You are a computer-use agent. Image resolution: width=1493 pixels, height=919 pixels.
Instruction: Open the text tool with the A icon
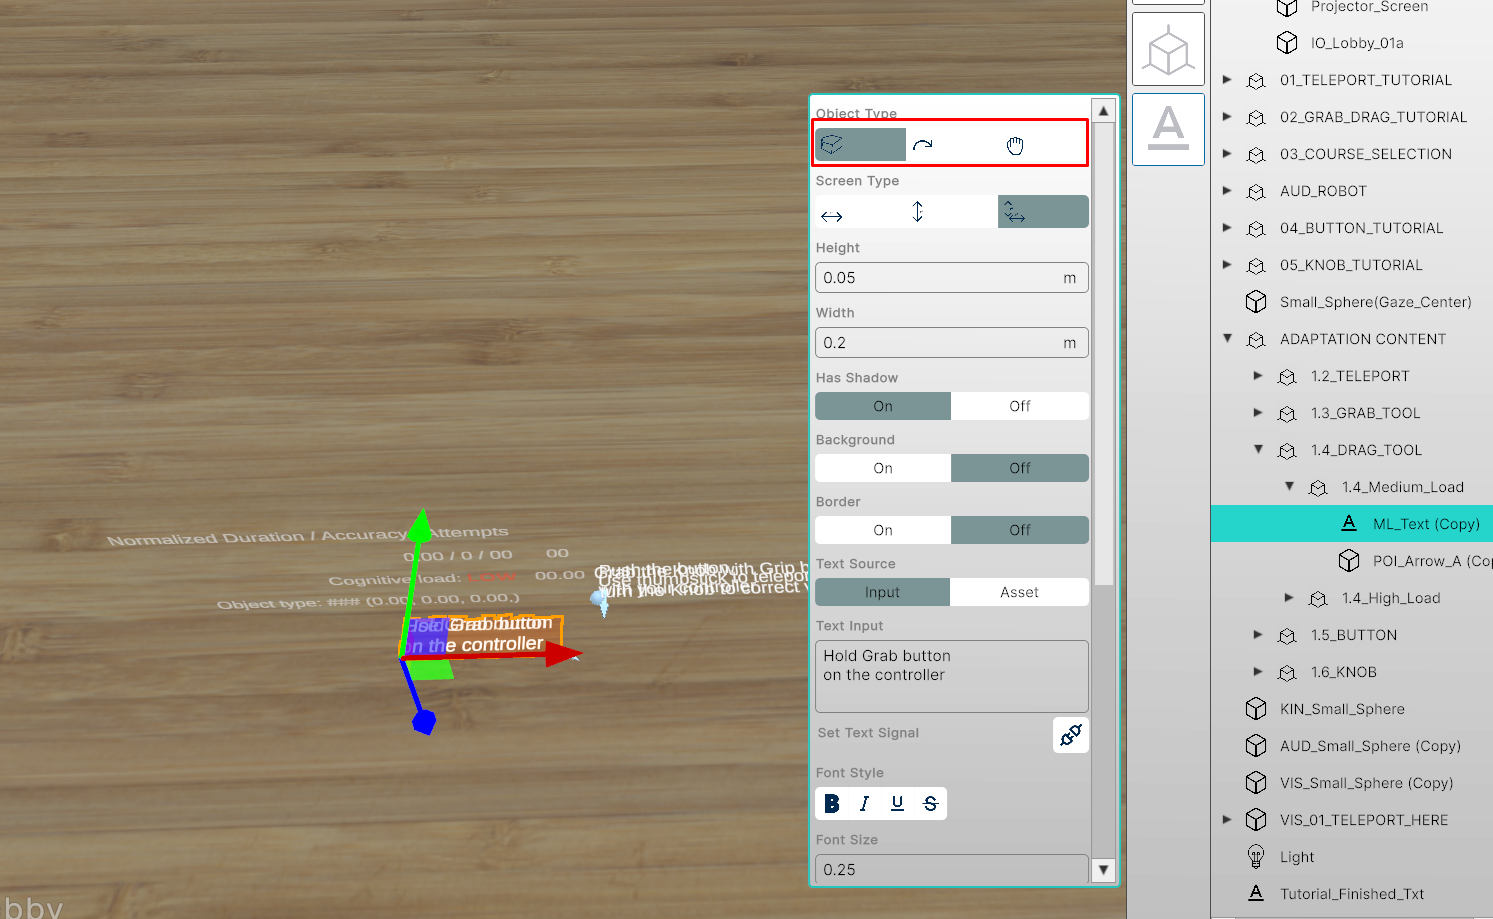point(1168,129)
